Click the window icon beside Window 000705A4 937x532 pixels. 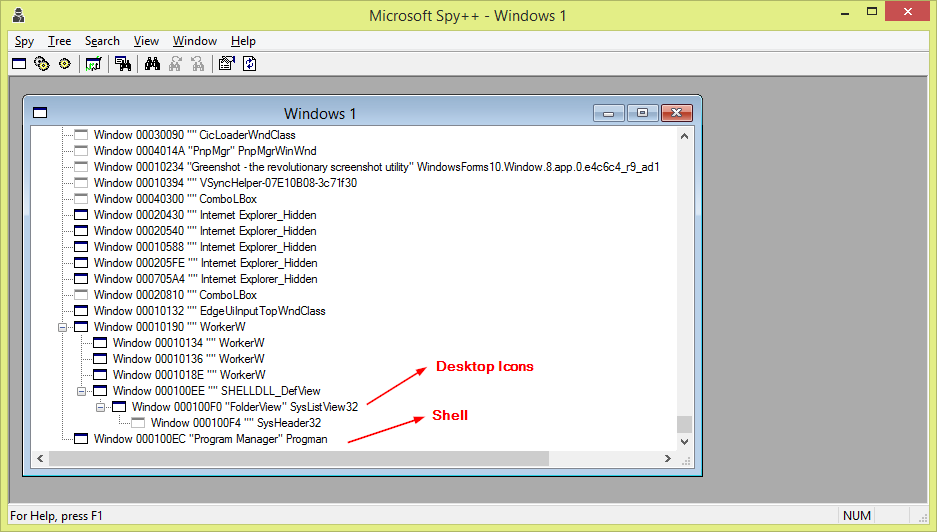[x=81, y=279]
